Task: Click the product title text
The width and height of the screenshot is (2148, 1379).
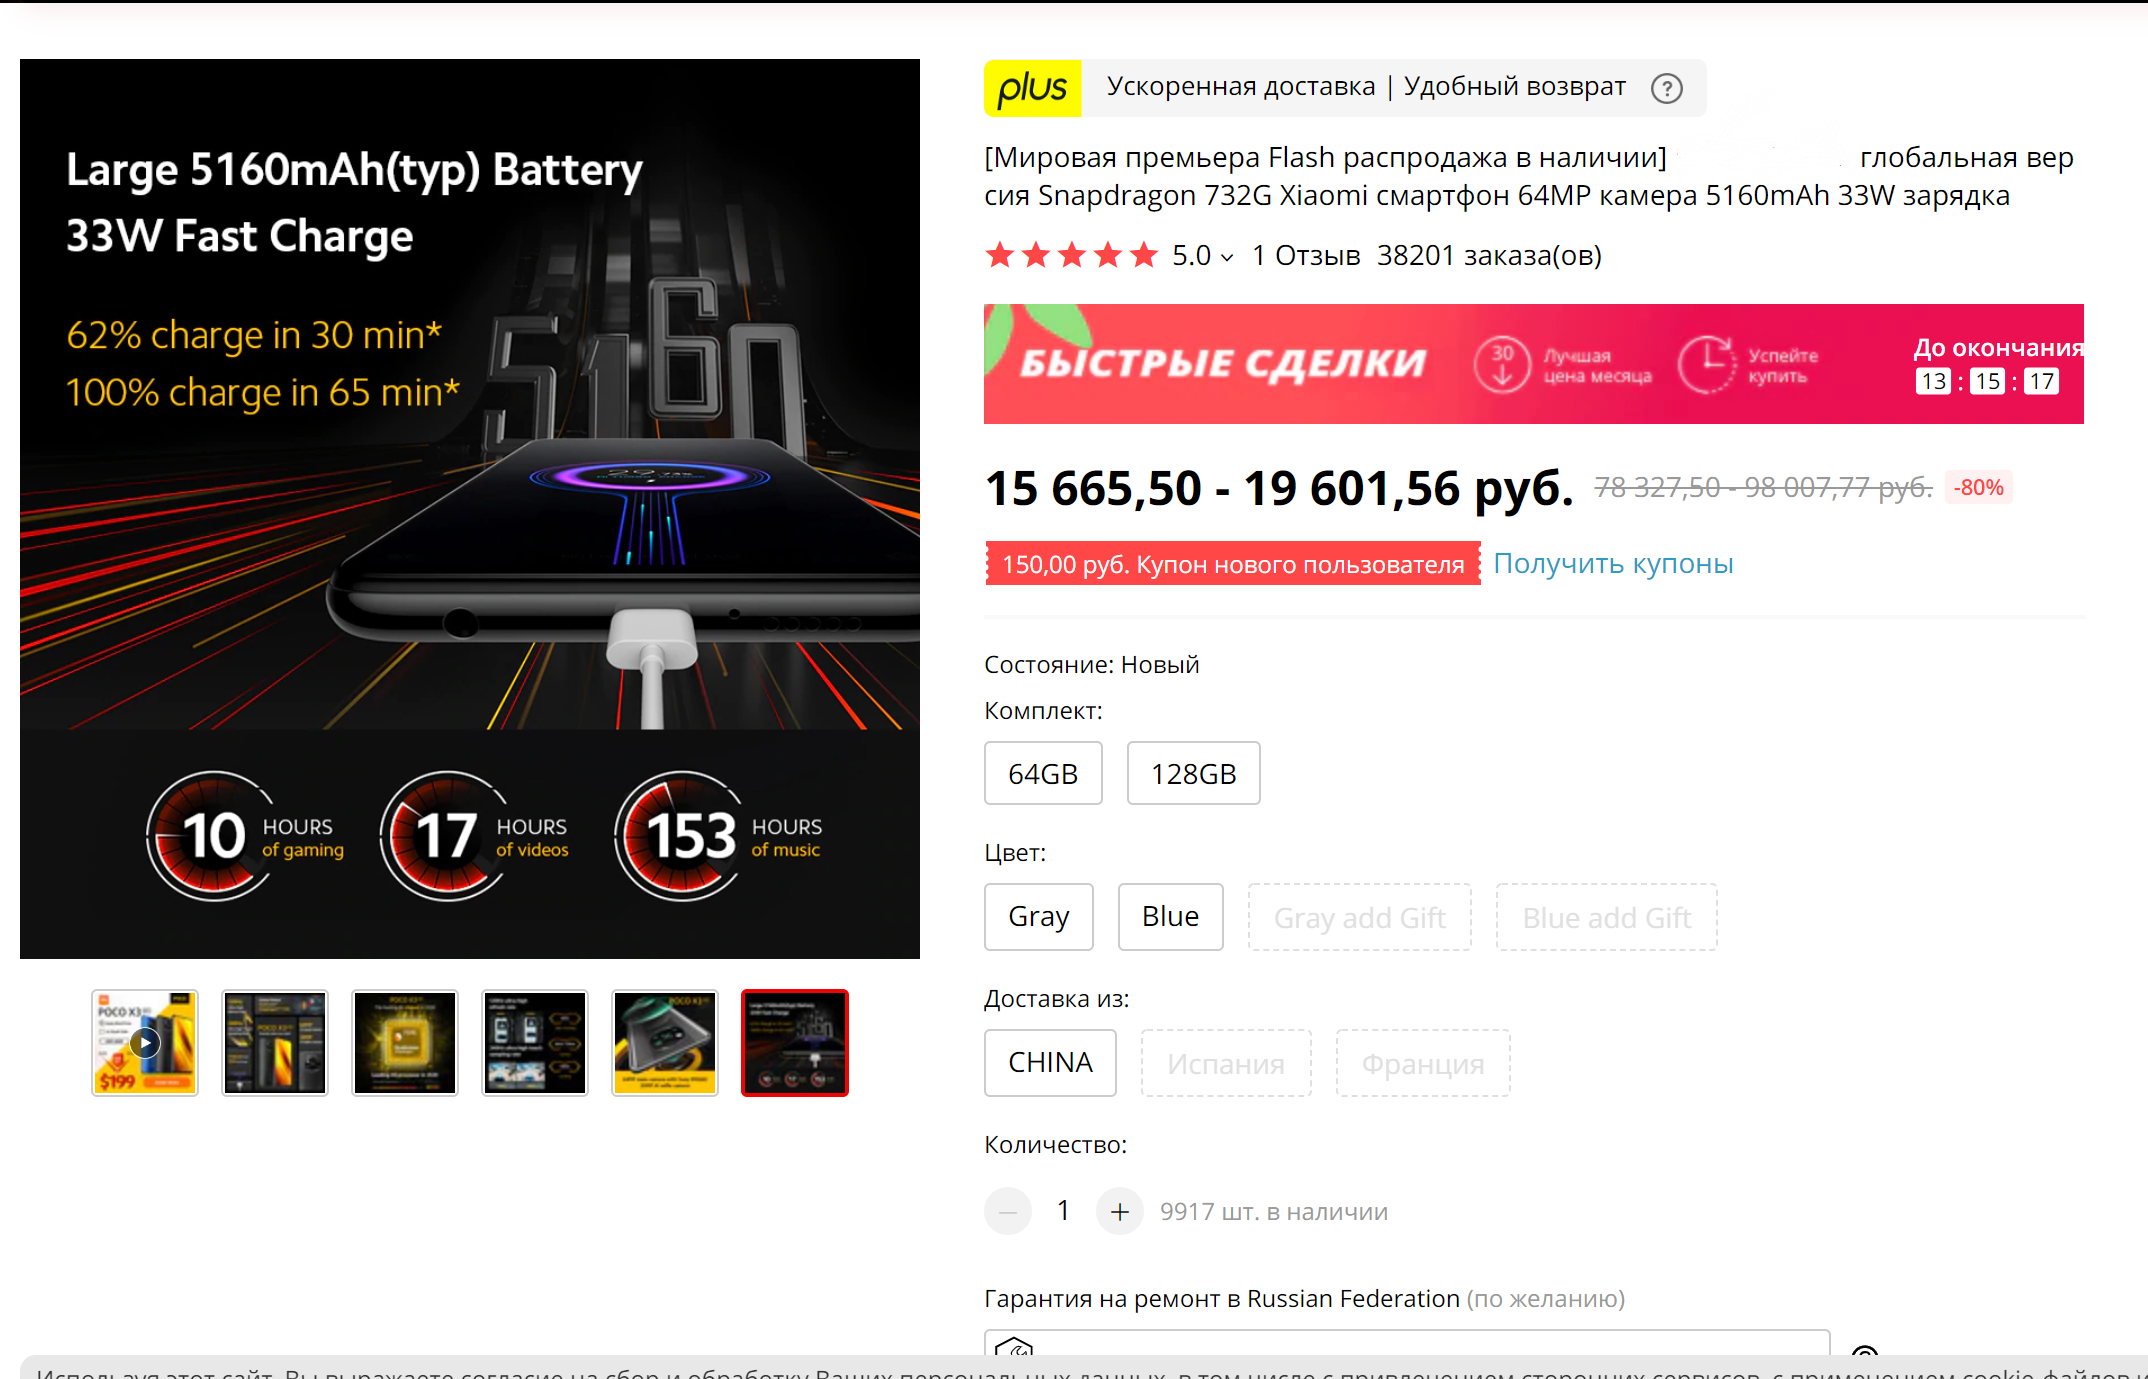Action: pos(1529,176)
